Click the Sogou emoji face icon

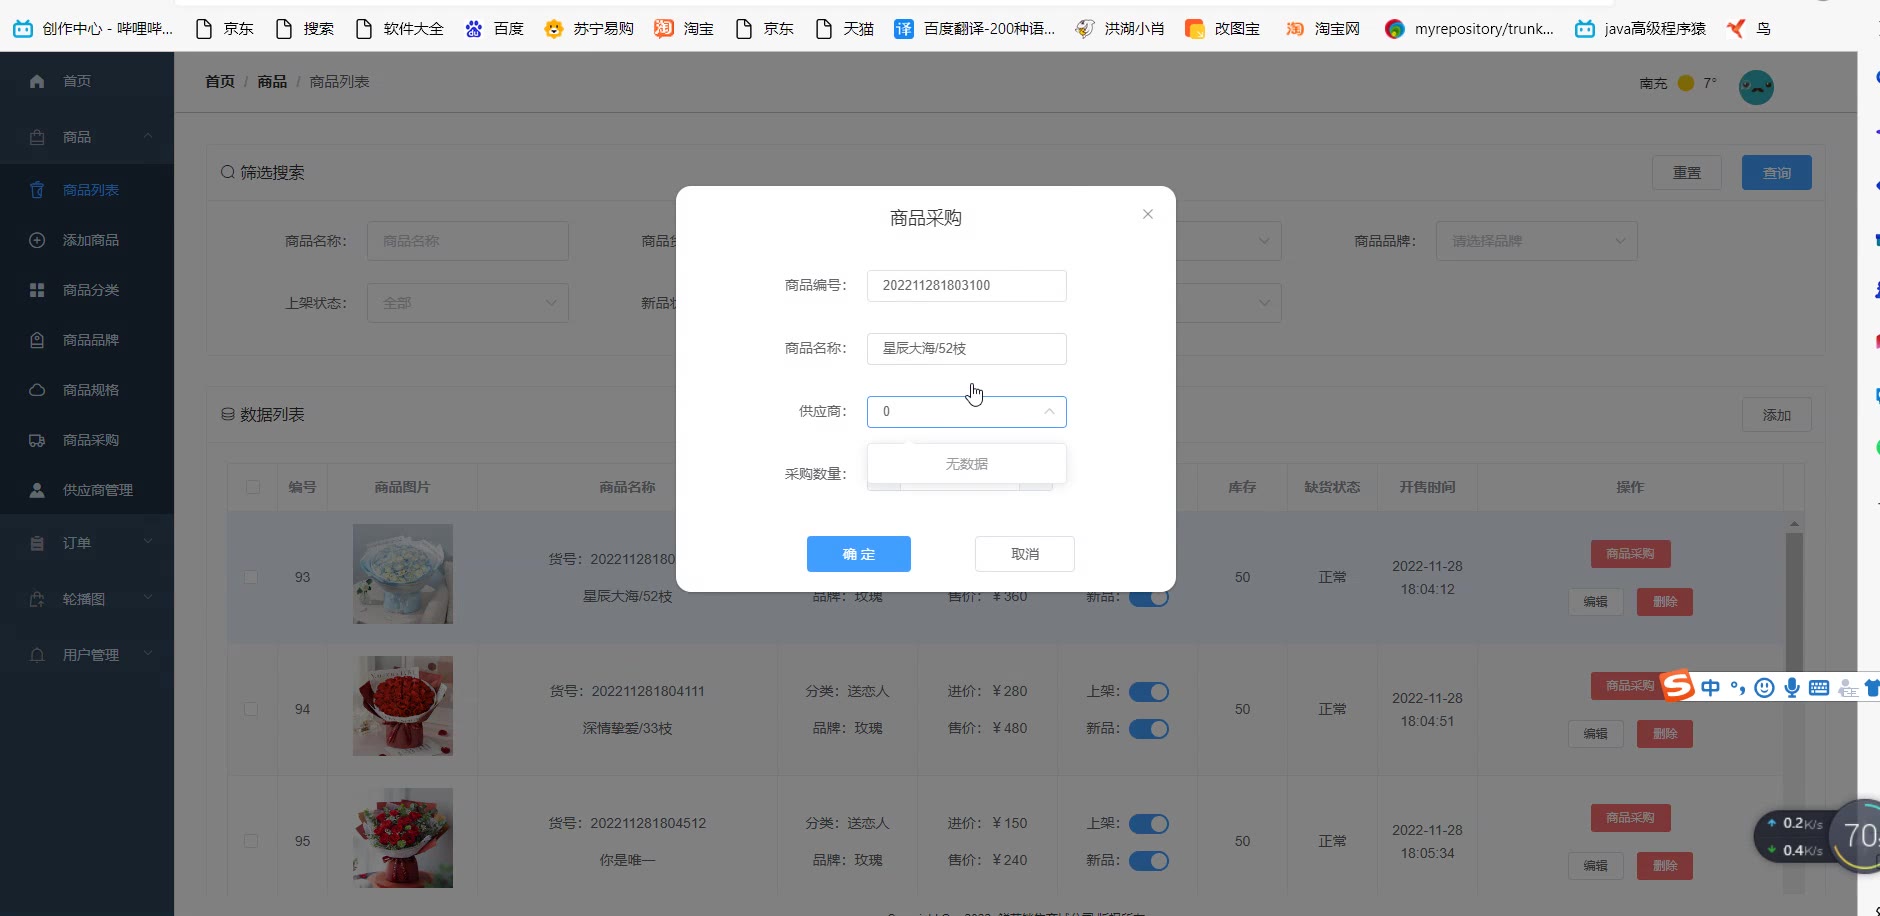(1765, 687)
